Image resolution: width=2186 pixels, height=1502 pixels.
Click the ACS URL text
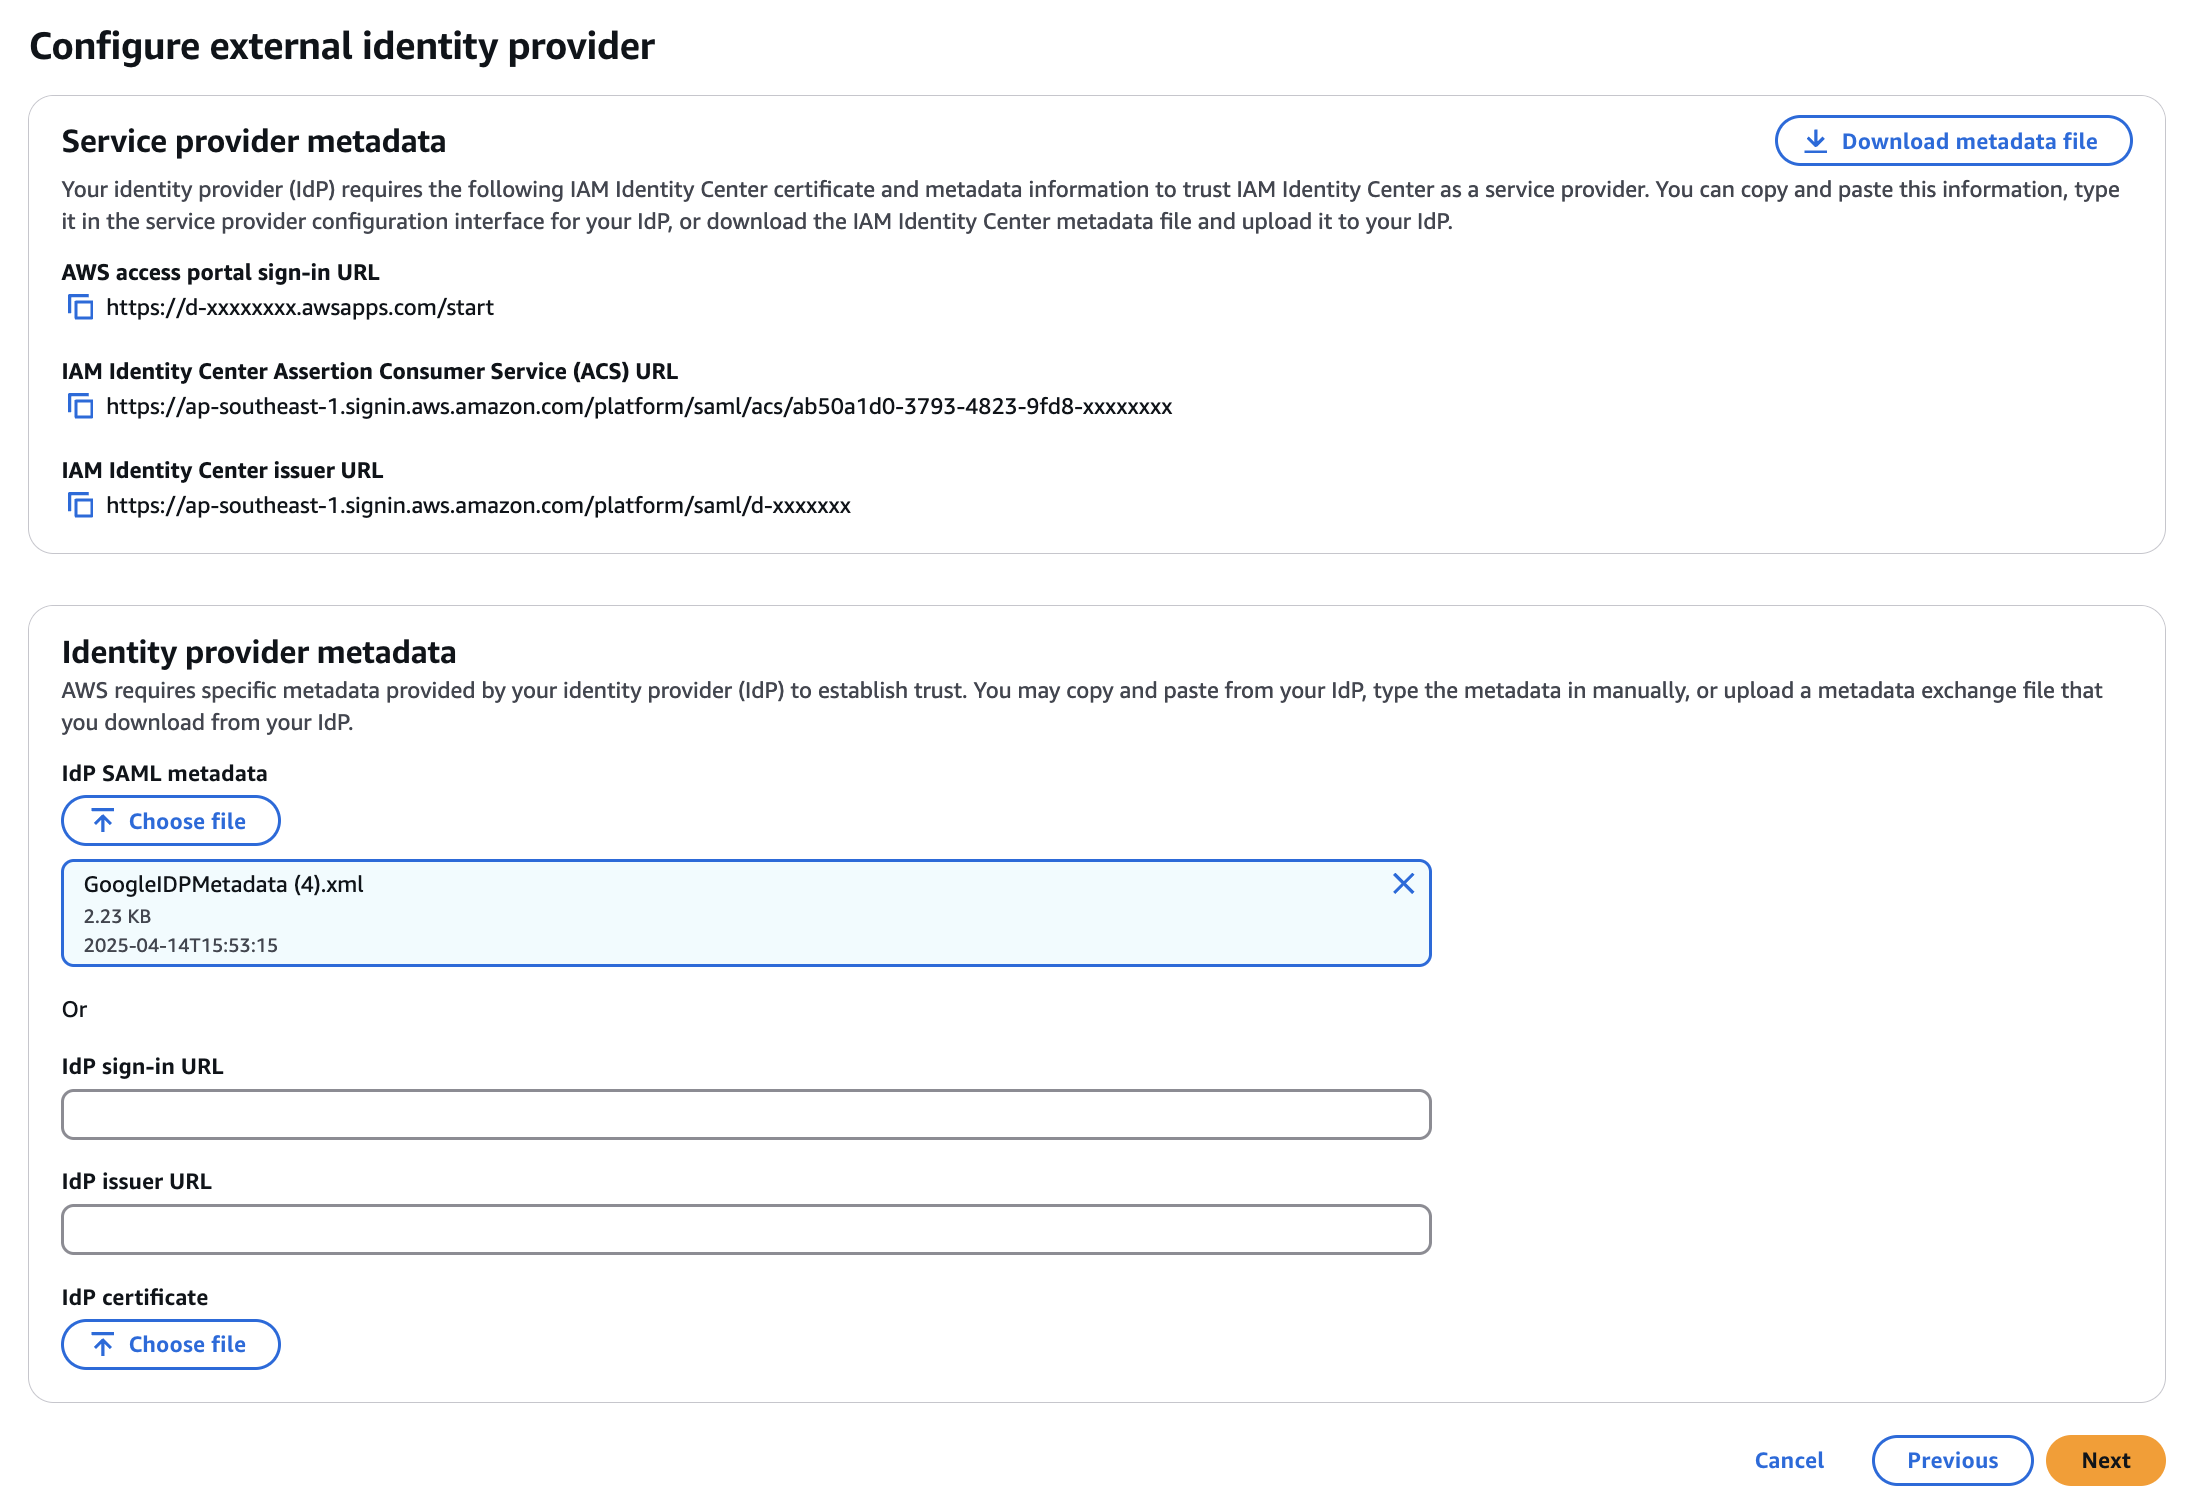[639, 406]
